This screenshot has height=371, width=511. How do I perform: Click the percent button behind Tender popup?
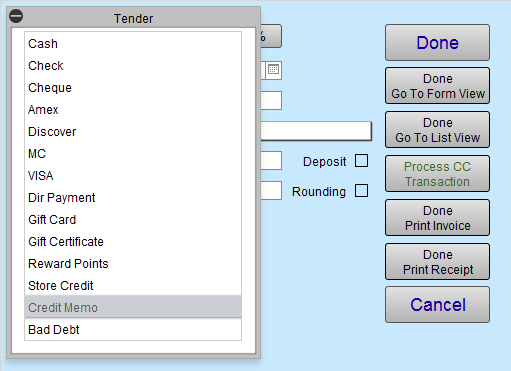(271, 36)
